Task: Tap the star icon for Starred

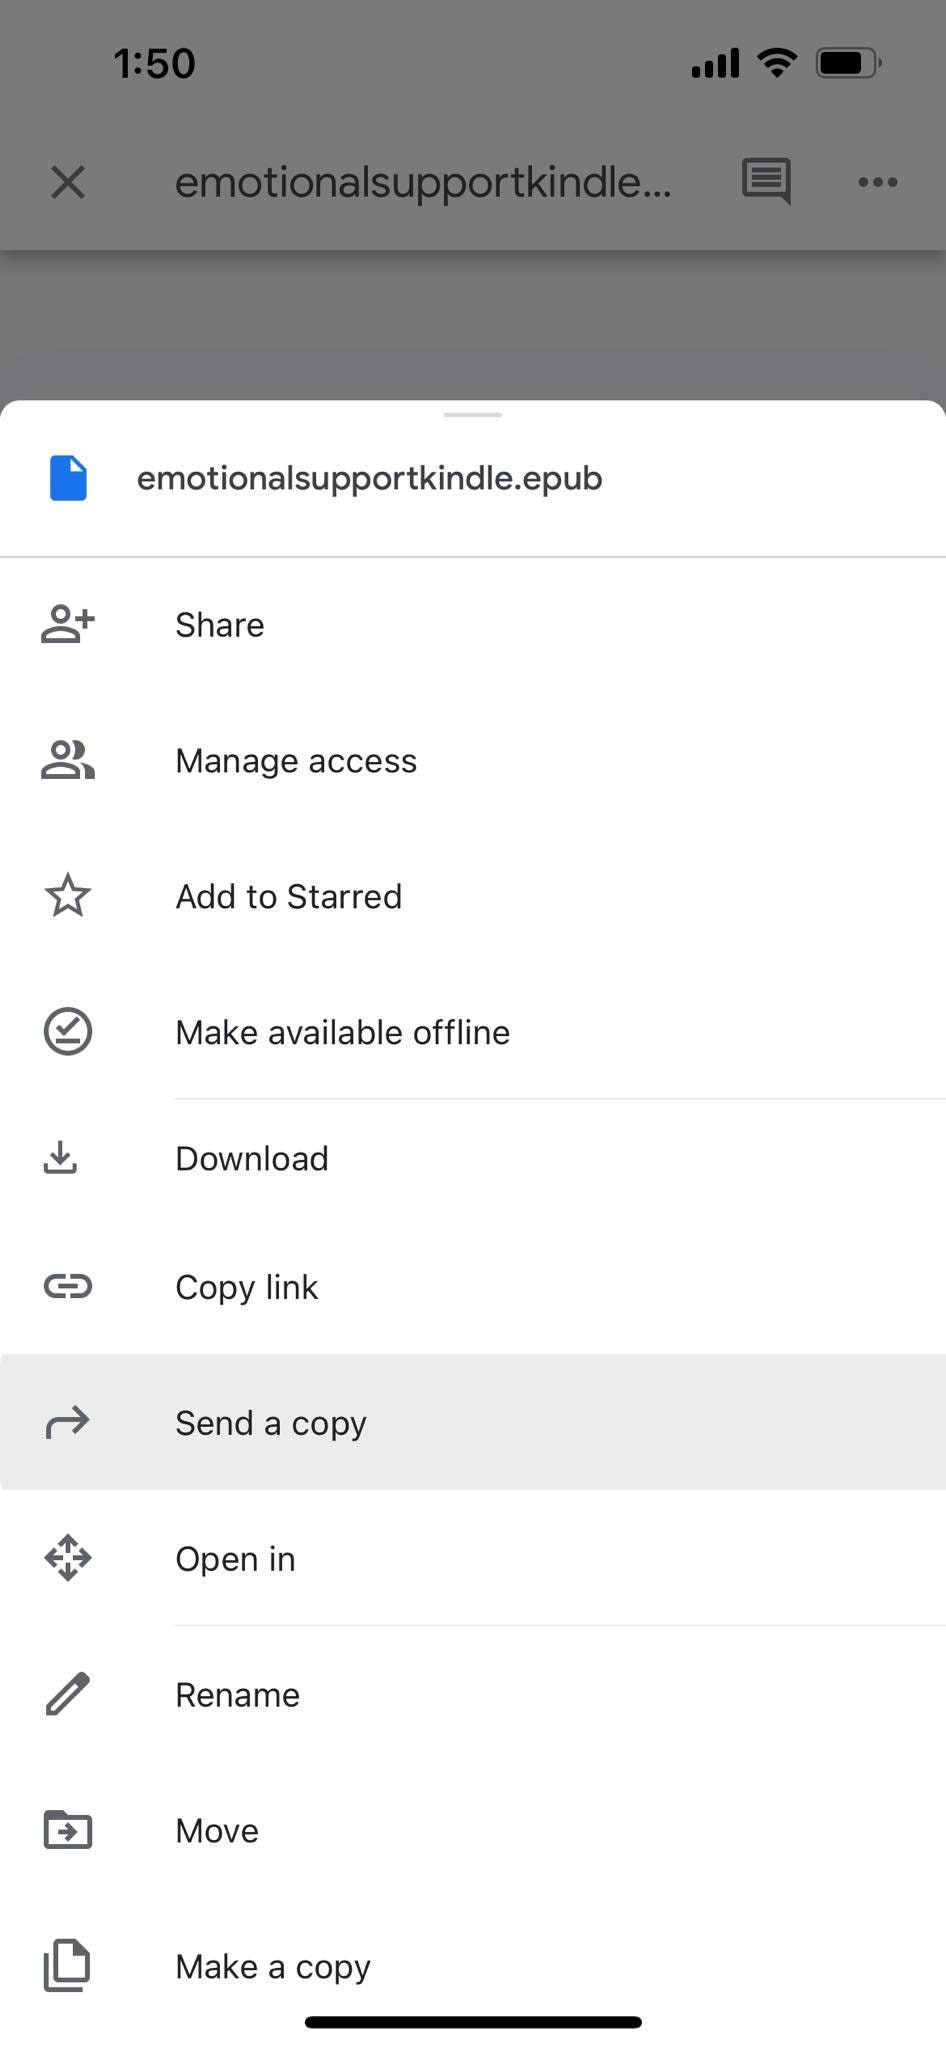Action: click(x=67, y=896)
